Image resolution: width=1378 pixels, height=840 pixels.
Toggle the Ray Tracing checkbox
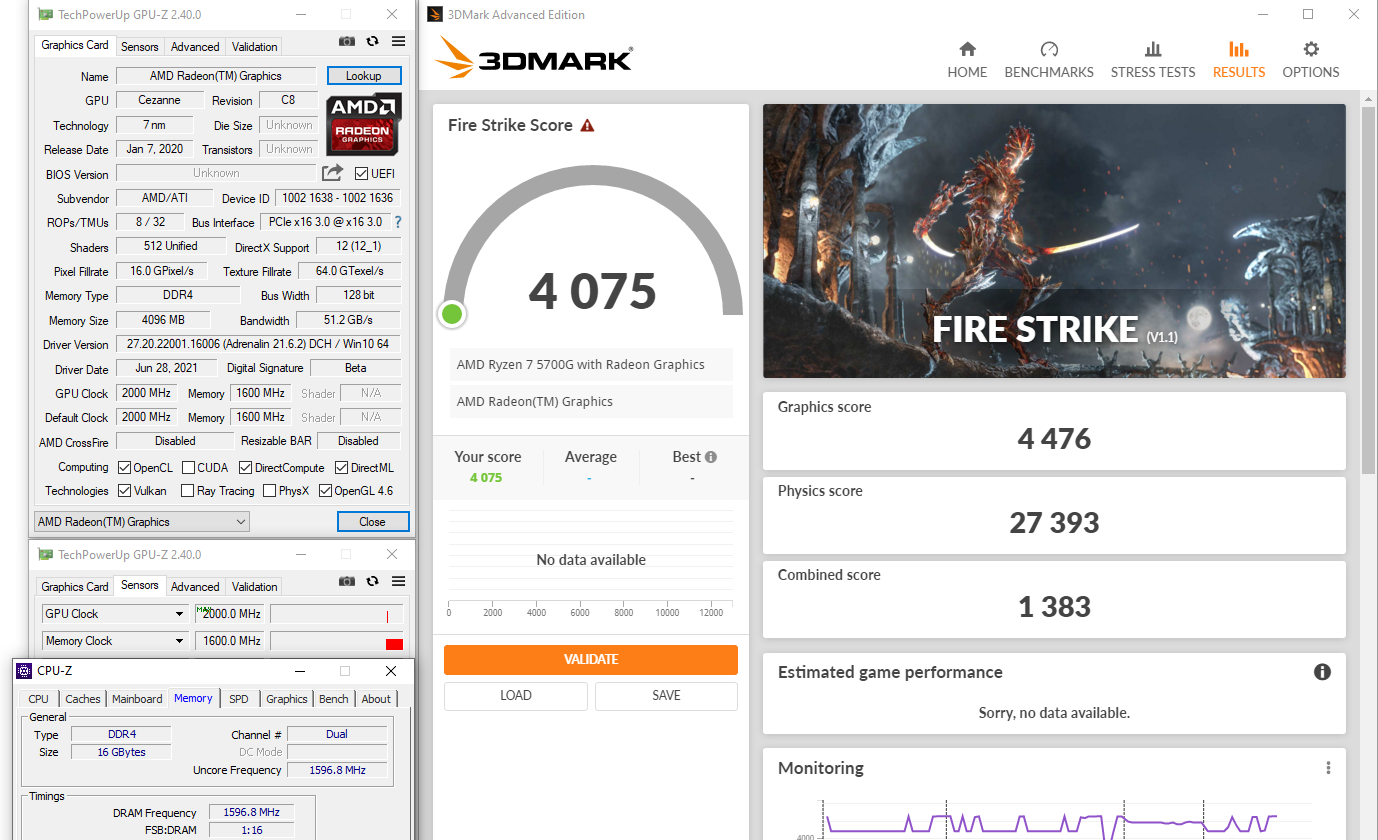pos(187,491)
